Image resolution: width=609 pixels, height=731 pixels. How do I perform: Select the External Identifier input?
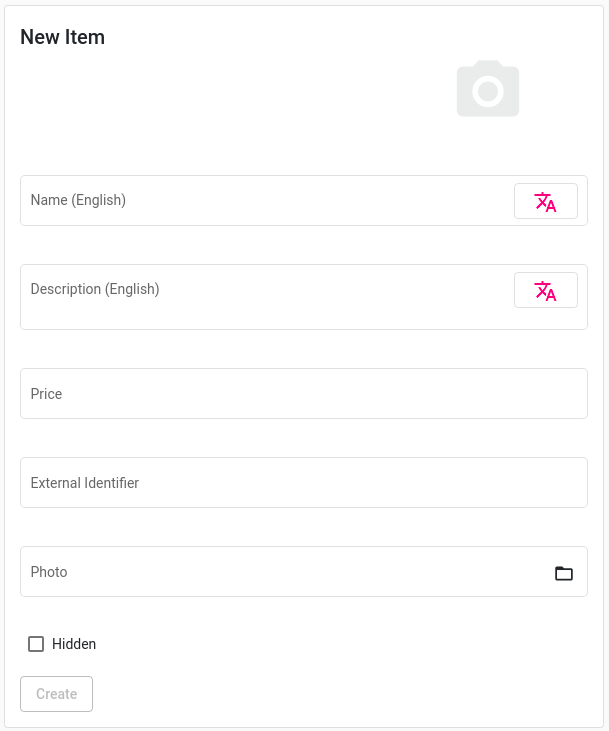[x=304, y=483]
